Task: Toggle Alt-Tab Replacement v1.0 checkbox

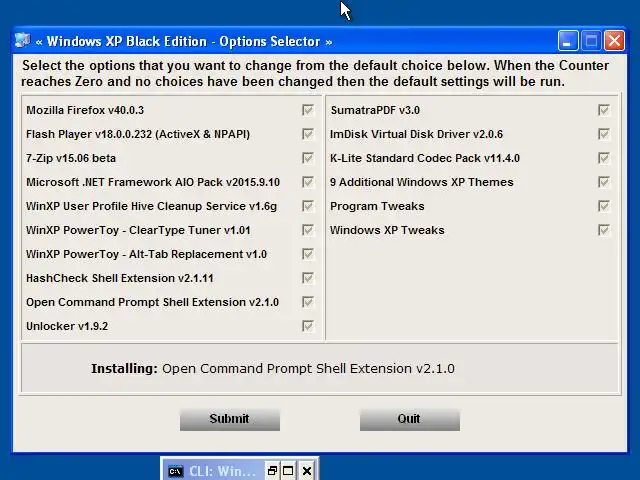Action: pyautogui.click(x=308, y=254)
